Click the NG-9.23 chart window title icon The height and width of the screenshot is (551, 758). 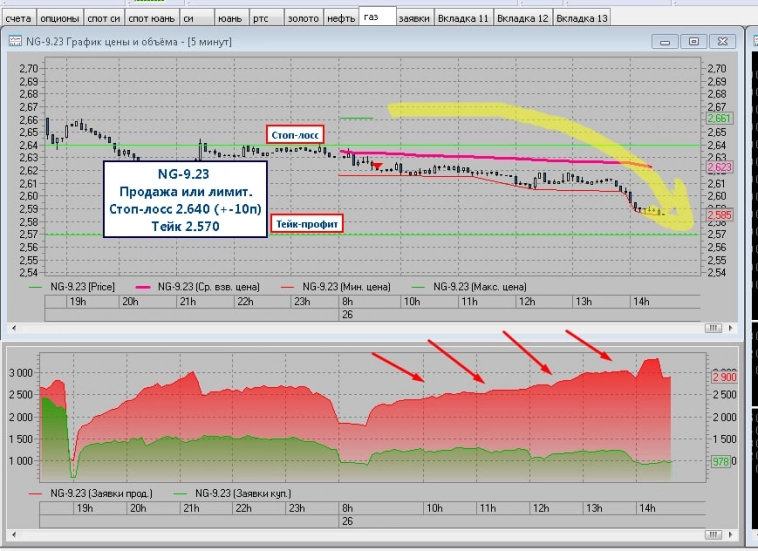pos(15,41)
